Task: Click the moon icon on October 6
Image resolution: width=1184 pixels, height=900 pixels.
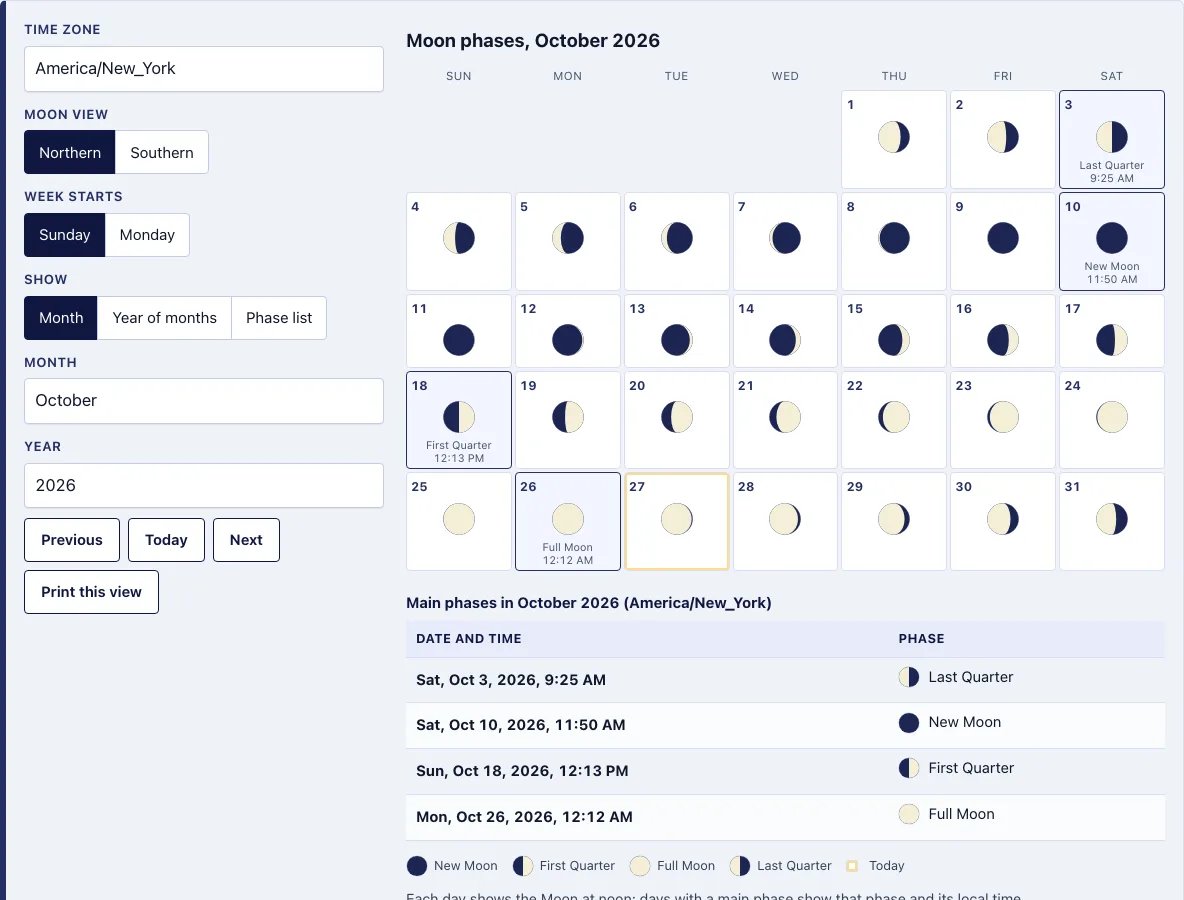Action: (x=676, y=239)
